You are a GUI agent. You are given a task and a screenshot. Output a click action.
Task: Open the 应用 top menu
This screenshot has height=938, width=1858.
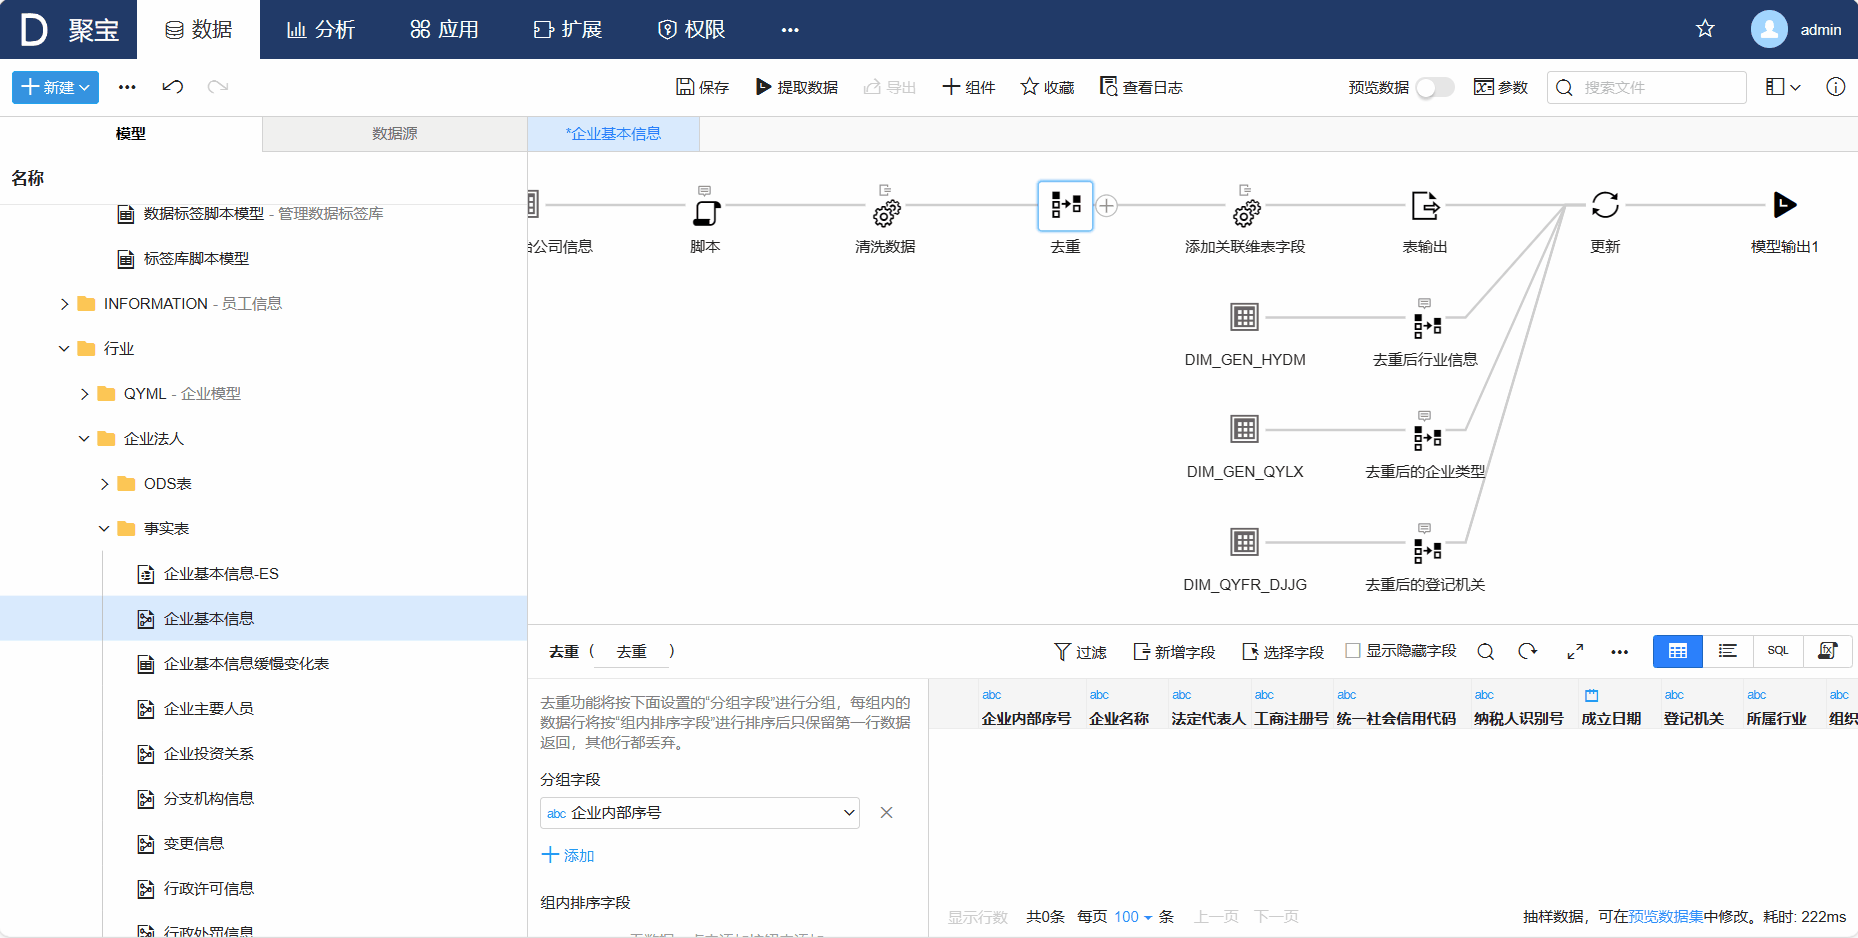(444, 30)
